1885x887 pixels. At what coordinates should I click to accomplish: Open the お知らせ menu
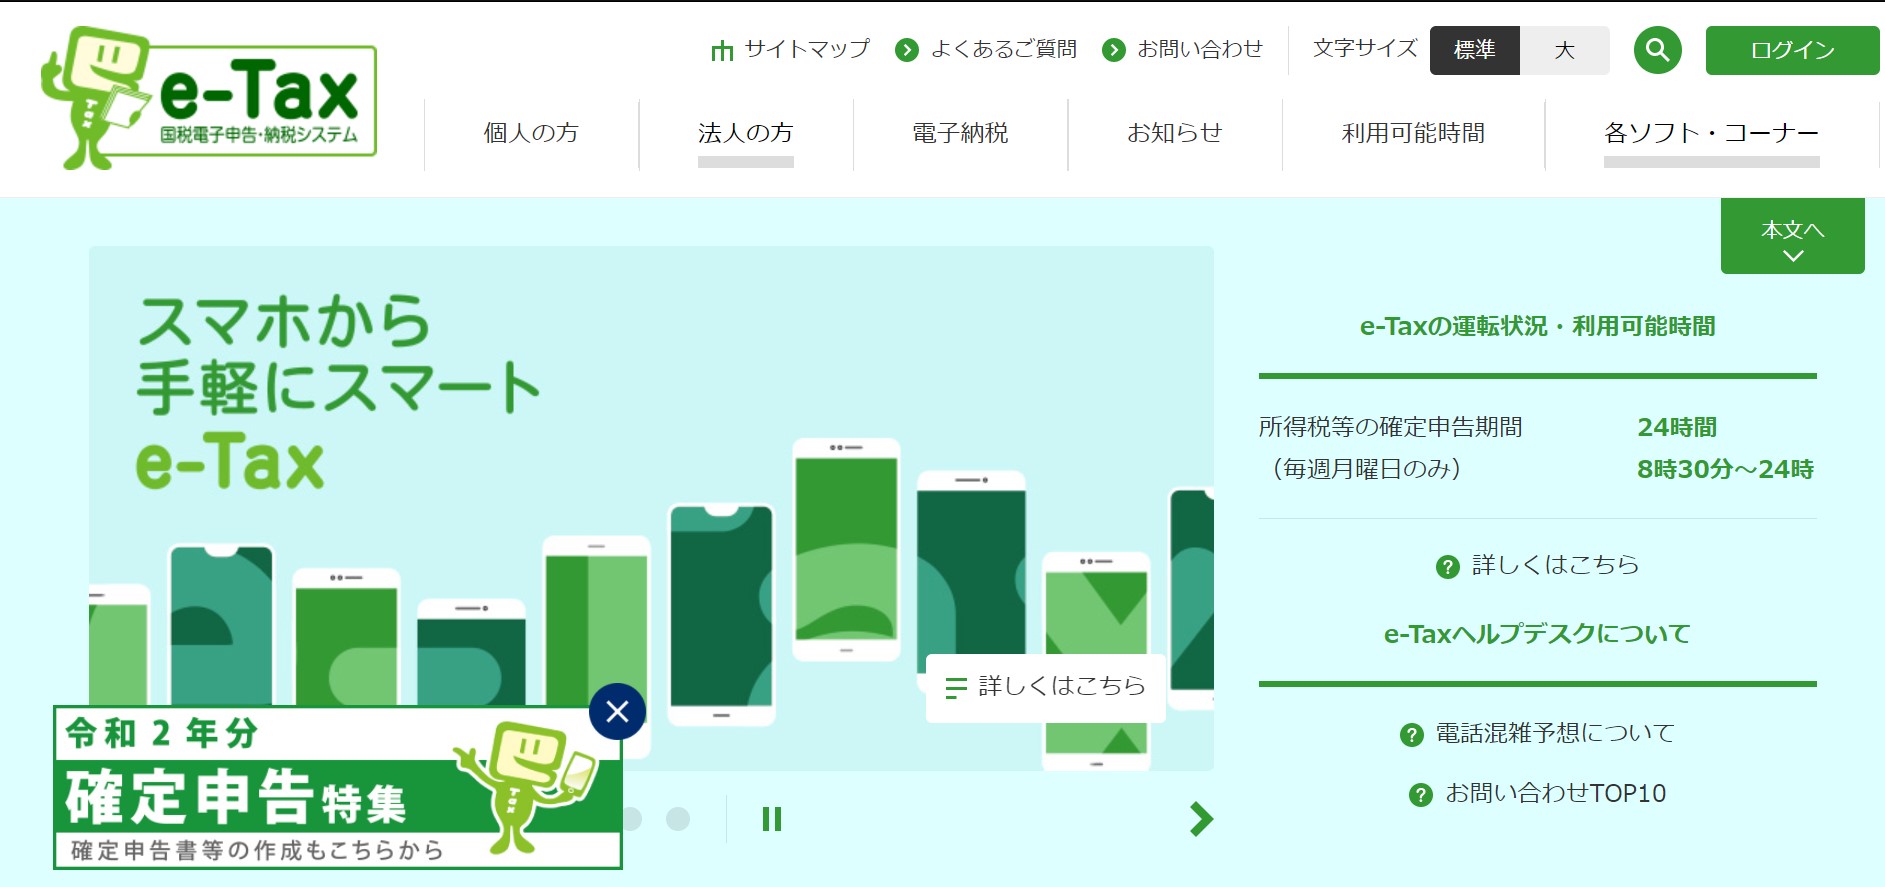[1174, 133]
